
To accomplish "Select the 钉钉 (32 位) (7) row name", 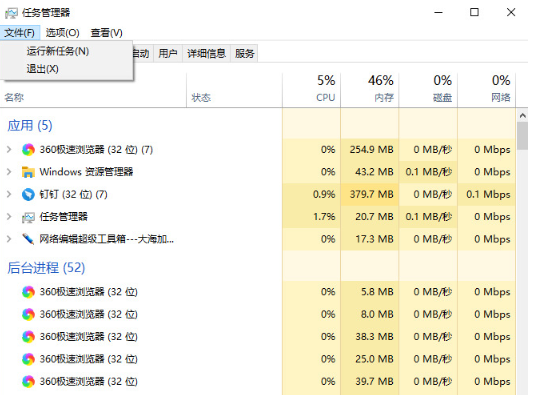I will 73,194.
